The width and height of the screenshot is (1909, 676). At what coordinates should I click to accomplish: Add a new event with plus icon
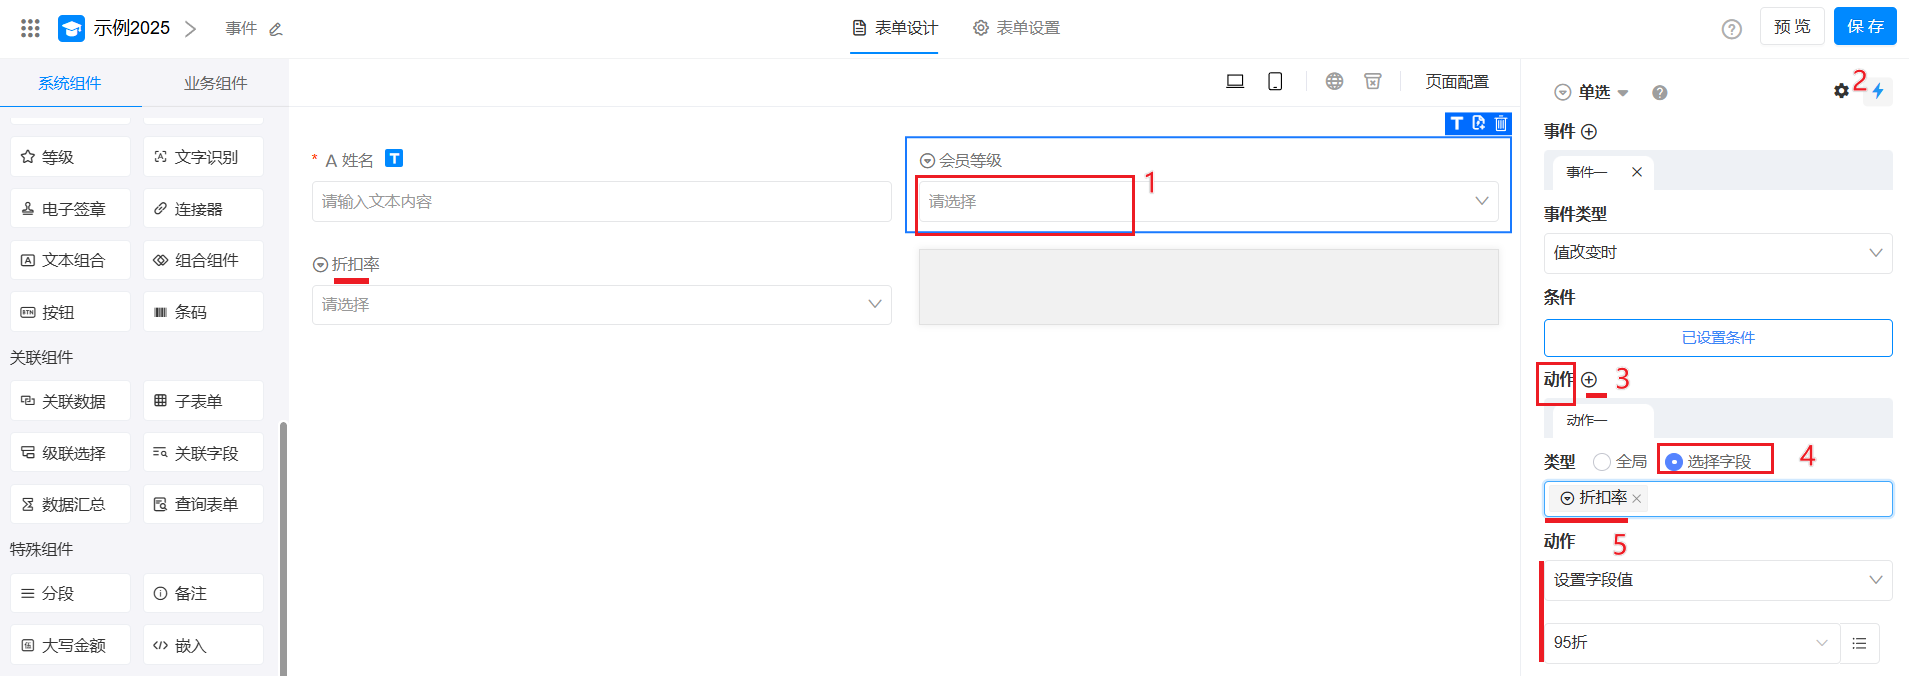1589,131
